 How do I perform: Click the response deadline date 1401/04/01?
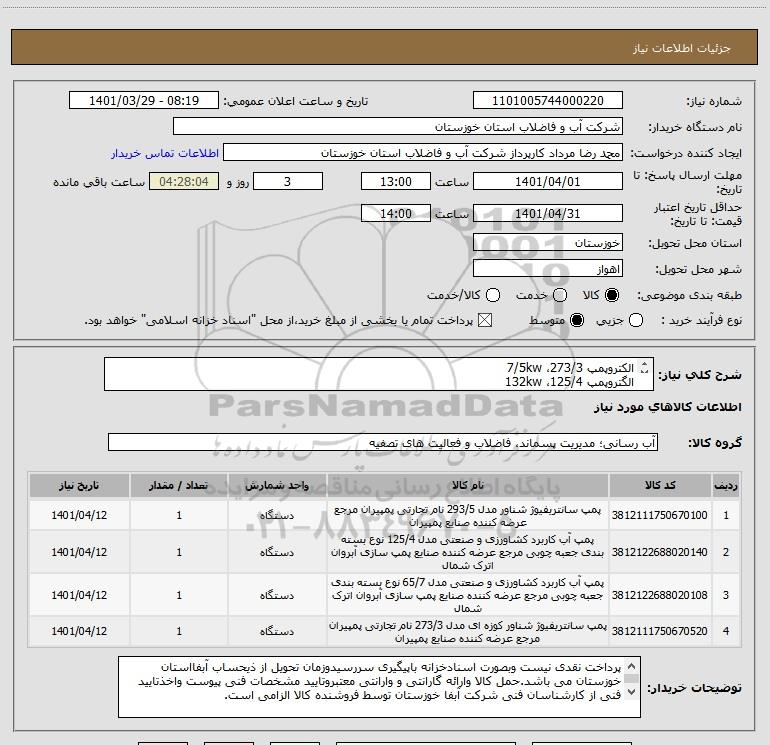pyautogui.click(x=548, y=181)
